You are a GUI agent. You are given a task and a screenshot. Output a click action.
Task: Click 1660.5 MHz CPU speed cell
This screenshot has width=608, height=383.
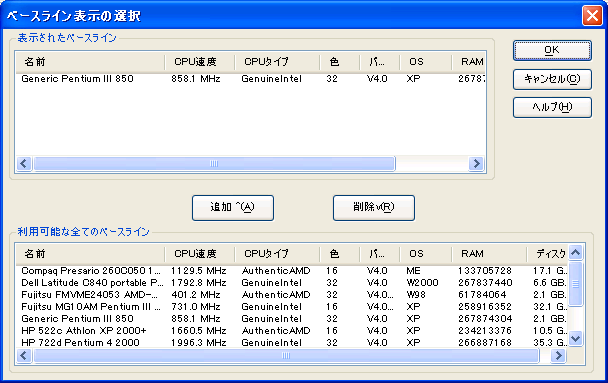point(199,331)
